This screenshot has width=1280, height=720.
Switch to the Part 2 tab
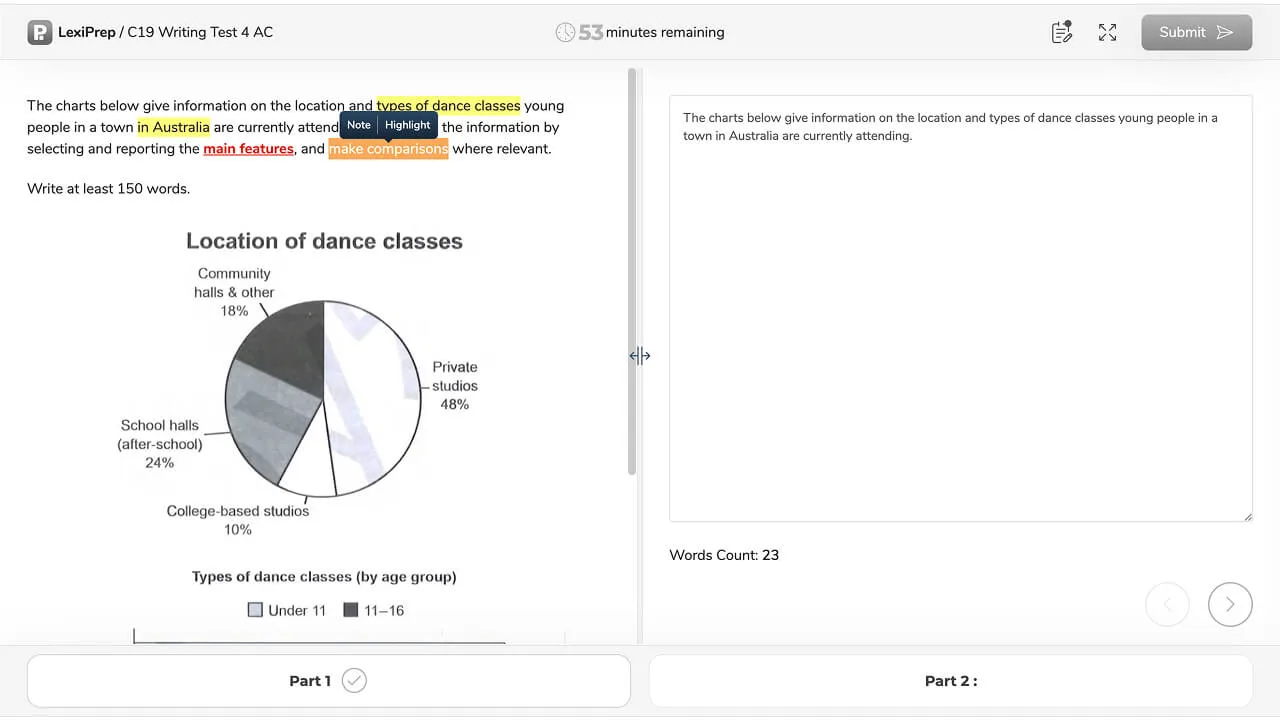[x=950, y=681]
